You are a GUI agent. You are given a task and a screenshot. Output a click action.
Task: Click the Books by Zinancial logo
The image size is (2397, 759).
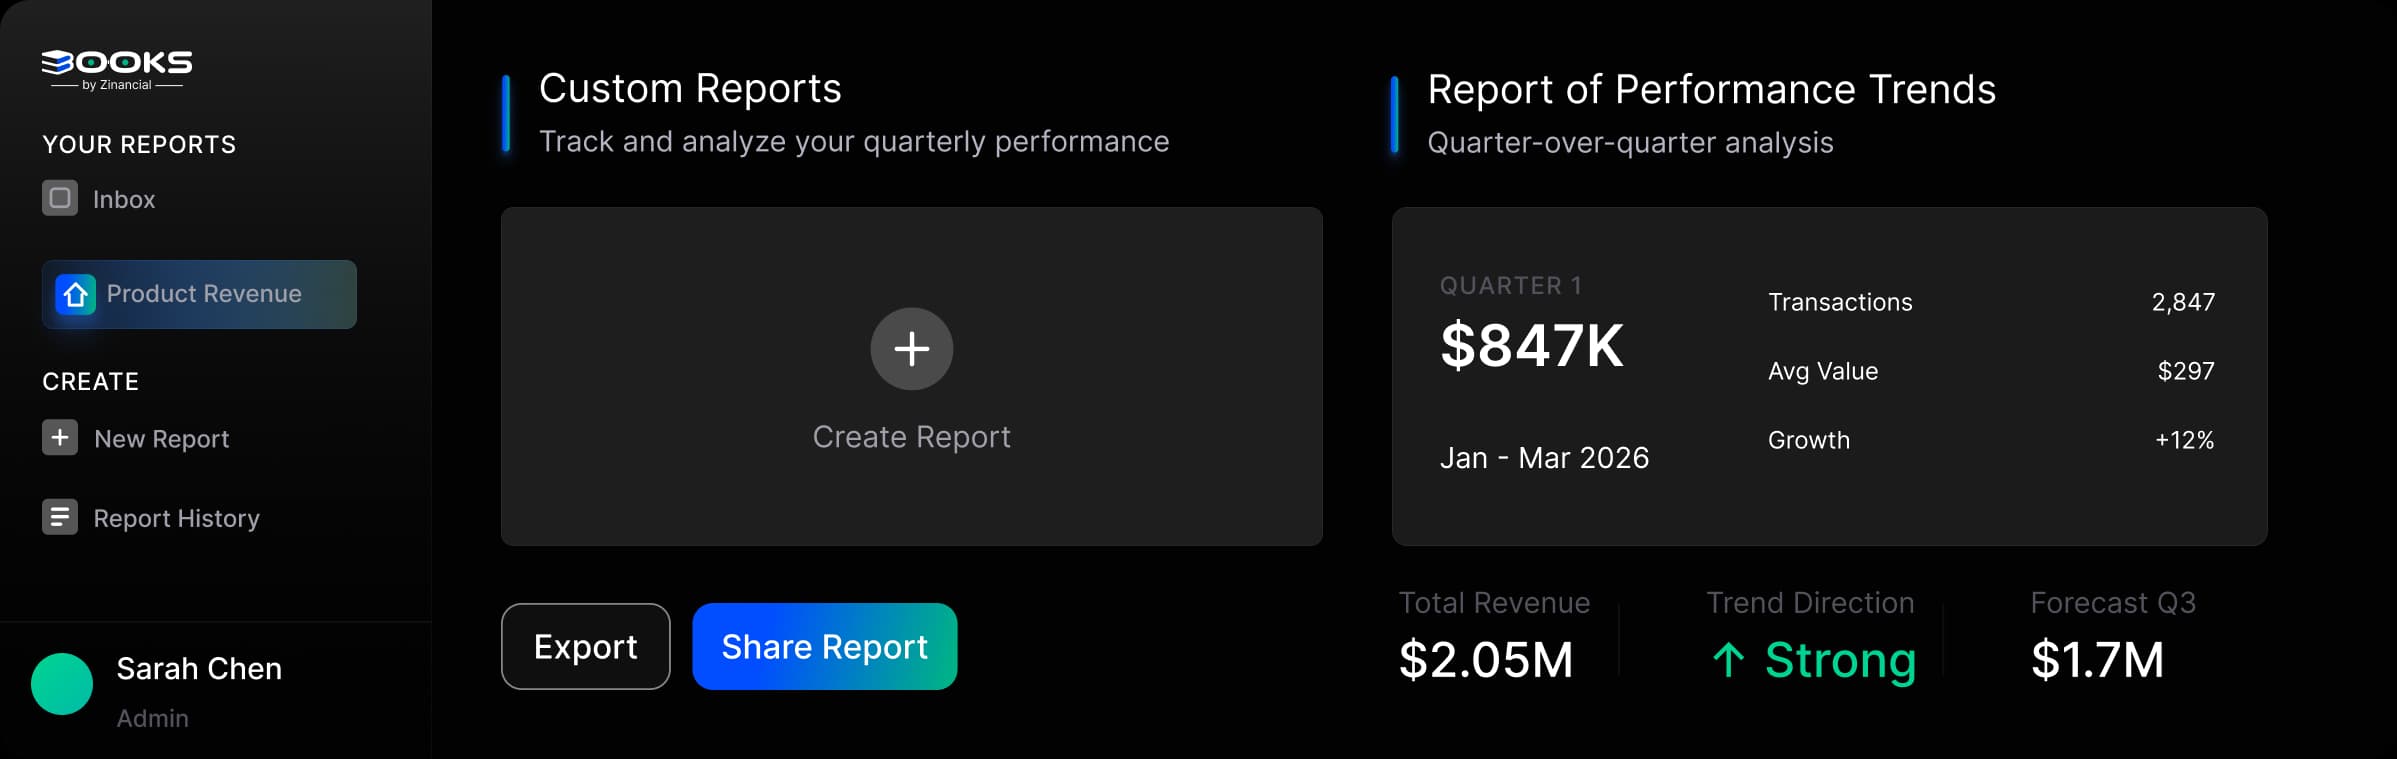tap(117, 70)
